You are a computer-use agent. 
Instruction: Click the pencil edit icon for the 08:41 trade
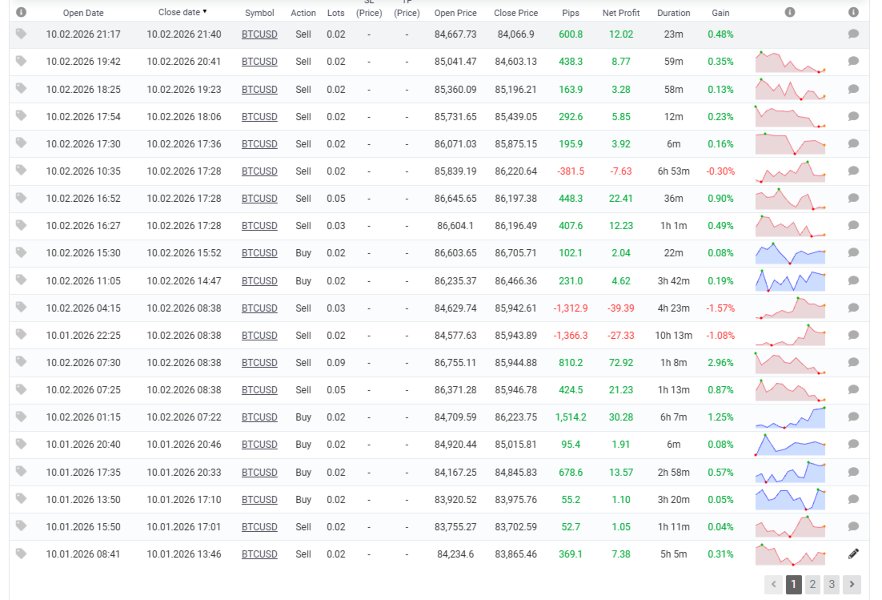pyautogui.click(x=853, y=554)
